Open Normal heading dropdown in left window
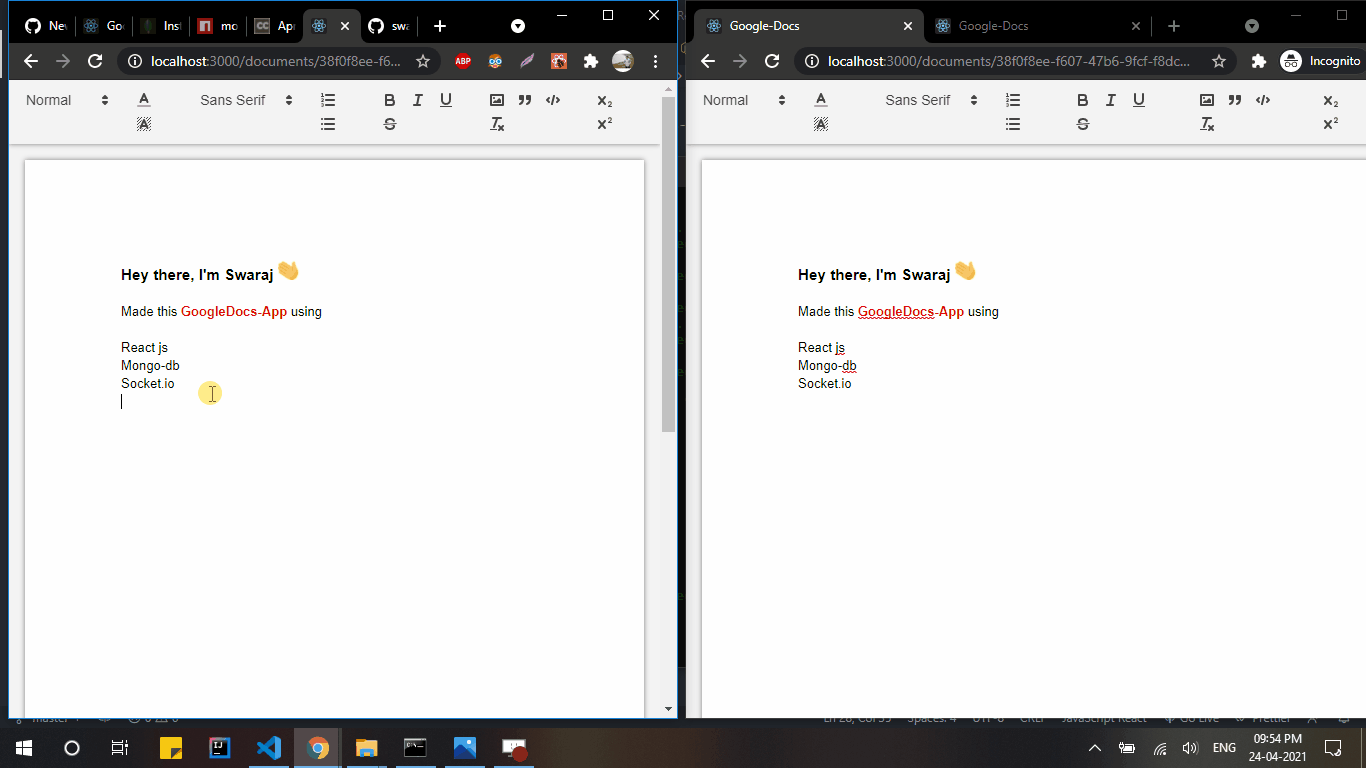1366x768 pixels. click(x=67, y=100)
